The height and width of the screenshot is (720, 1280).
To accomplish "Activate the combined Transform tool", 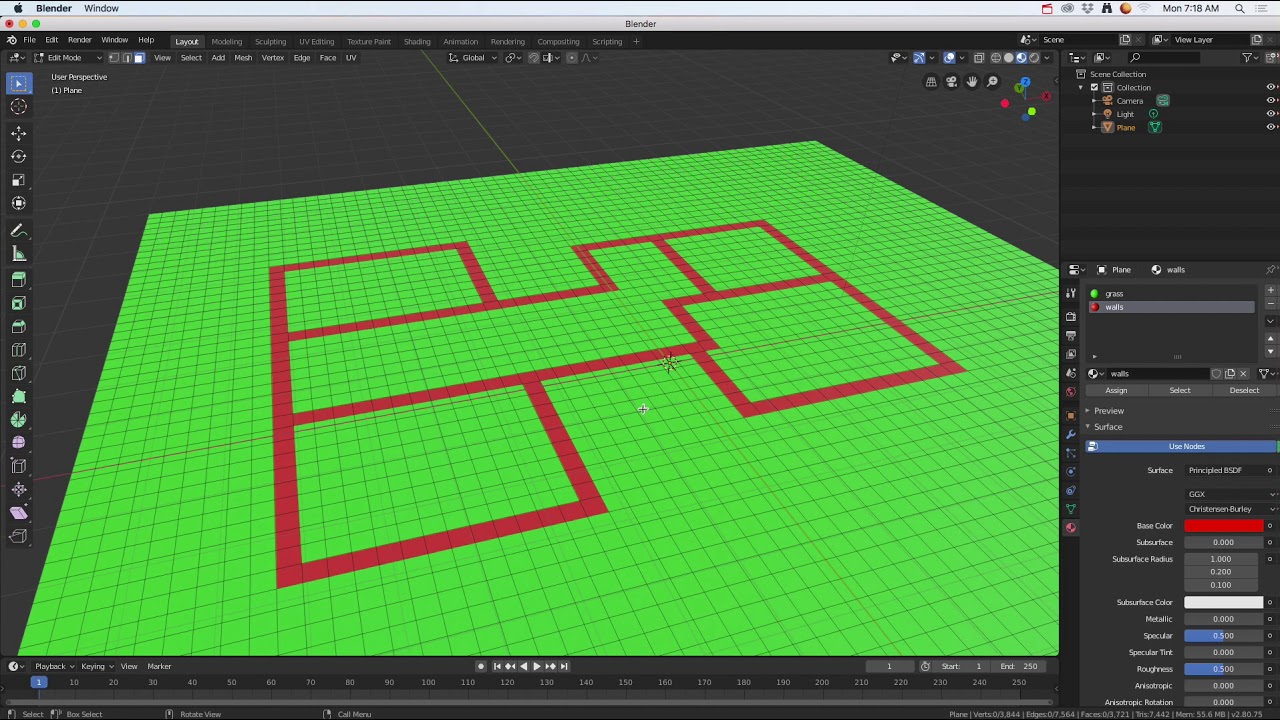I will coord(18,203).
